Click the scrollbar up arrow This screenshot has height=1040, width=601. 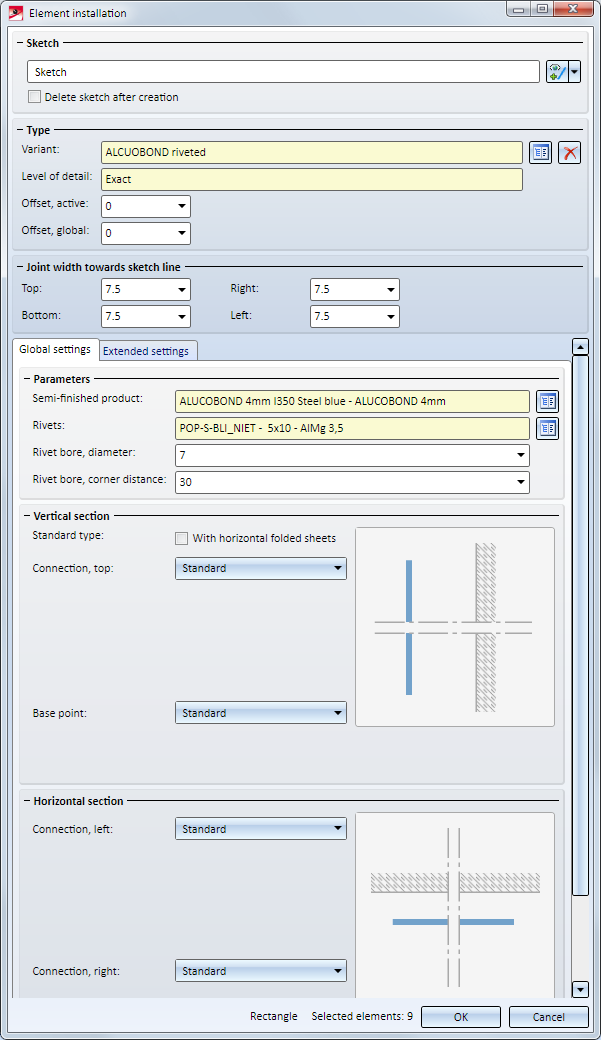click(x=580, y=347)
